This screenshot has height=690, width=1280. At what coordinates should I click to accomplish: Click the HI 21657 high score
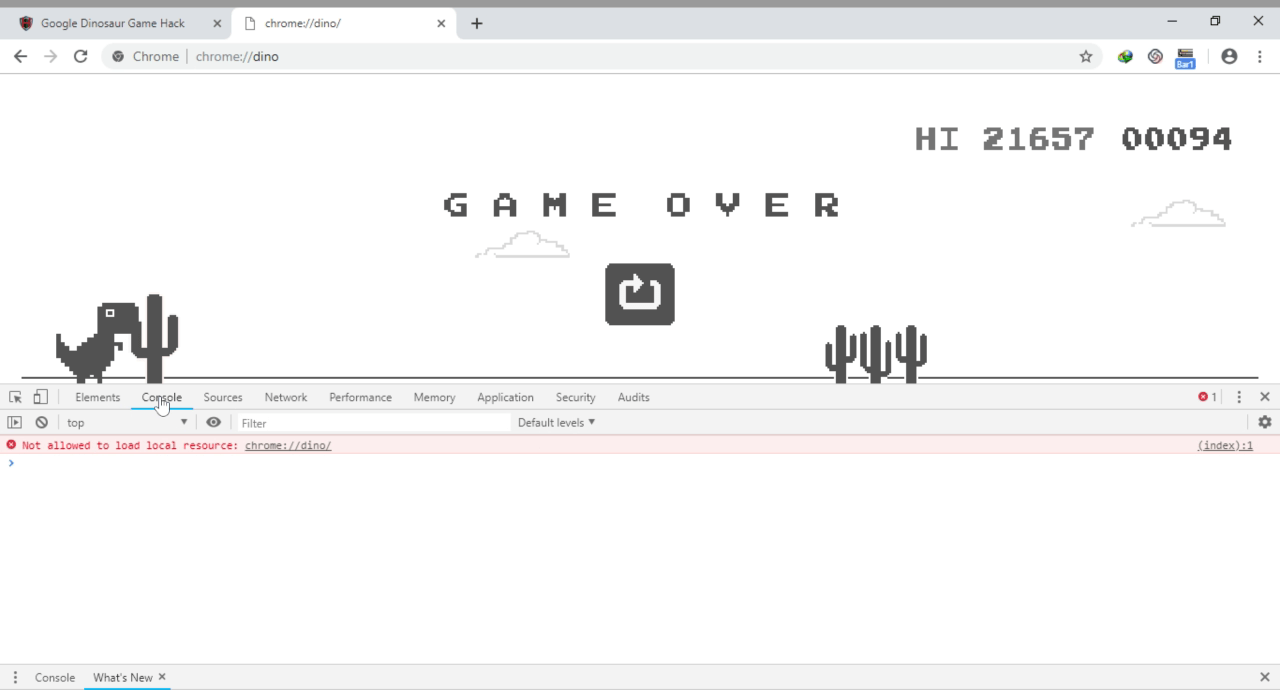1004,139
